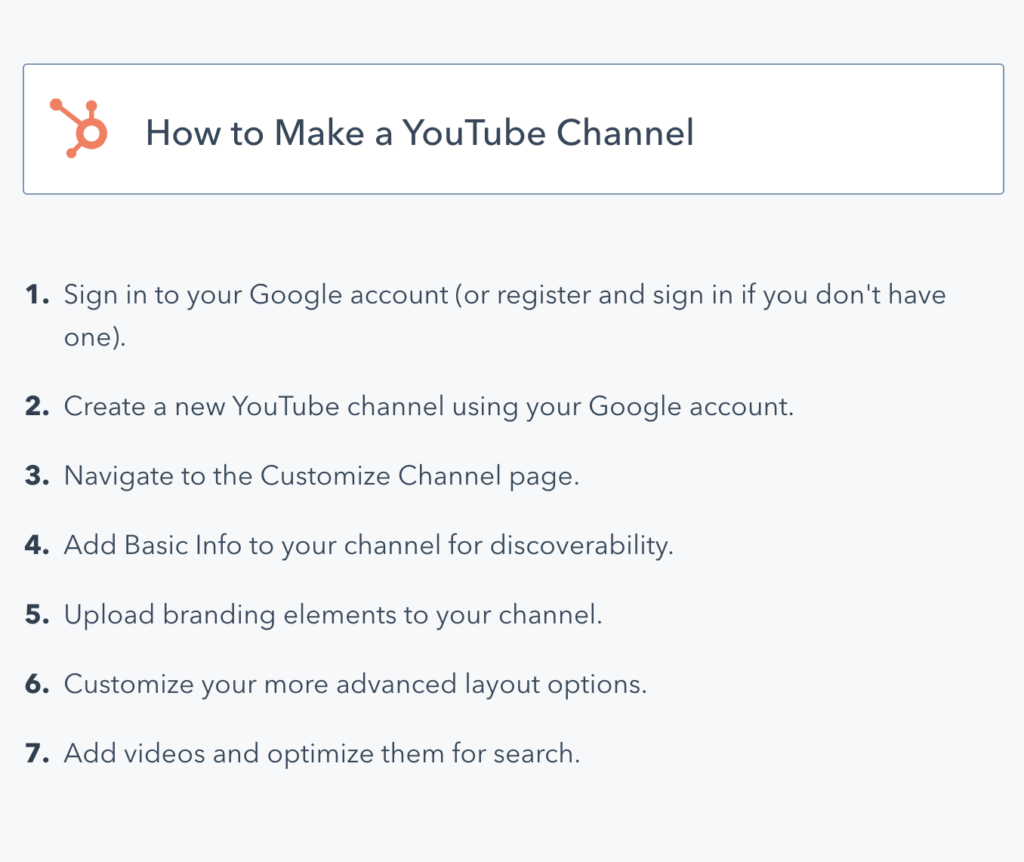Click the "How to Make a YouTube Channel" heading
1024x862 pixels.
click(419, 132)
